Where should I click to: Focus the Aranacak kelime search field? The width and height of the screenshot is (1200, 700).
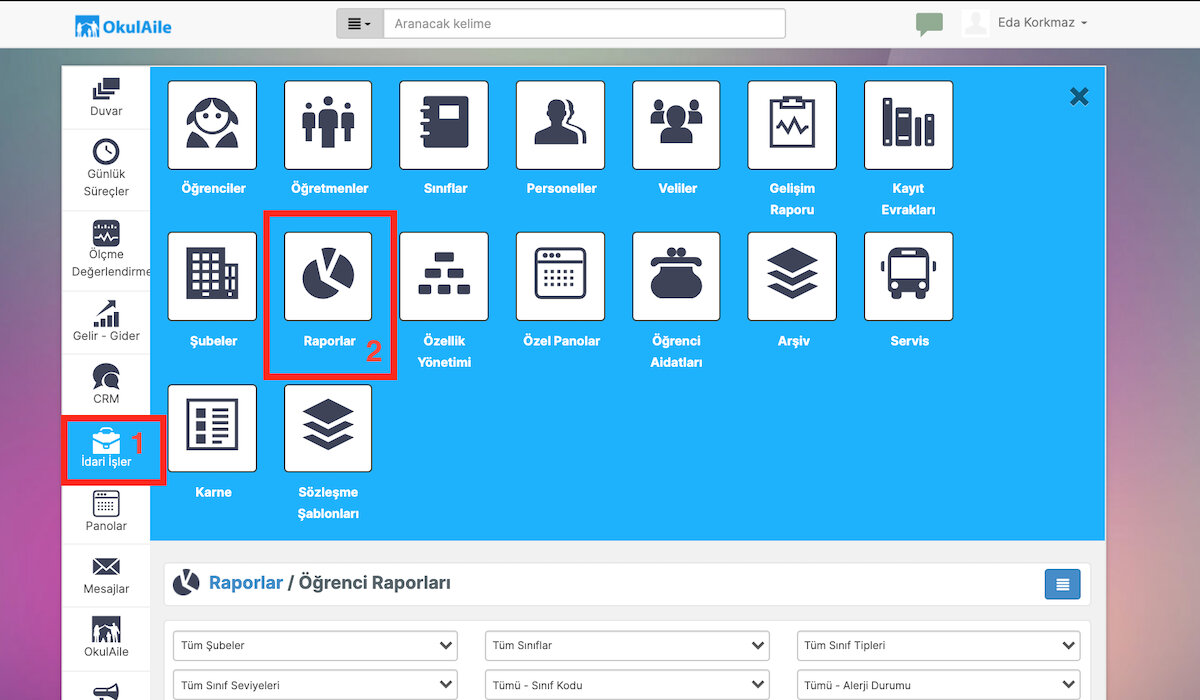click(584, 23)
